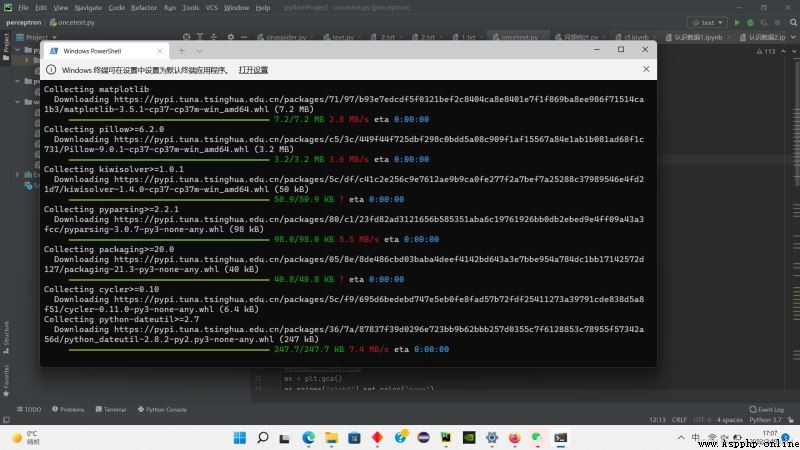The image size is (800, 450).
Task: Open PyCharm from the taskbar
Action: [446, 438]
